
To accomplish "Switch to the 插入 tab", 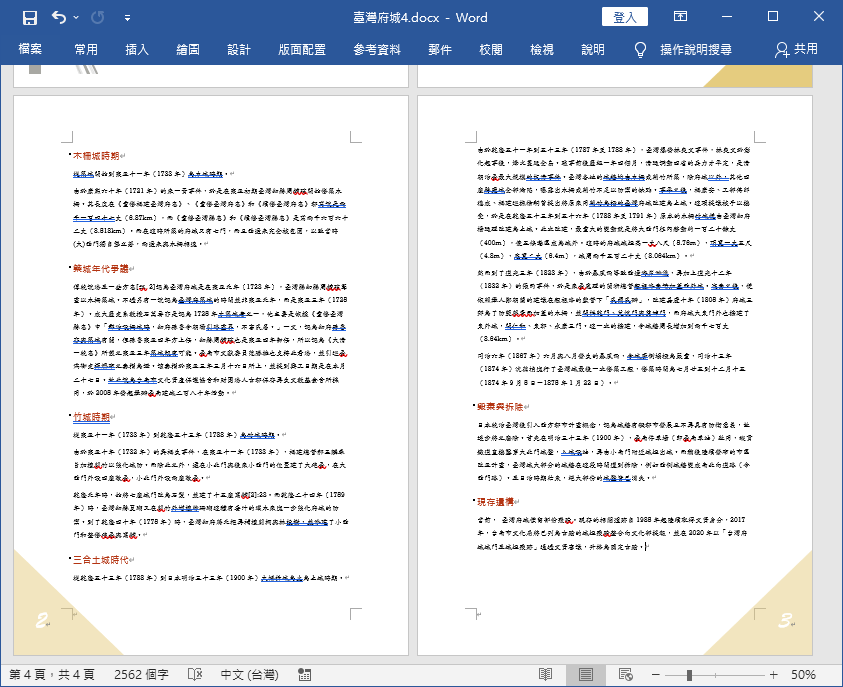I will 137,49.
